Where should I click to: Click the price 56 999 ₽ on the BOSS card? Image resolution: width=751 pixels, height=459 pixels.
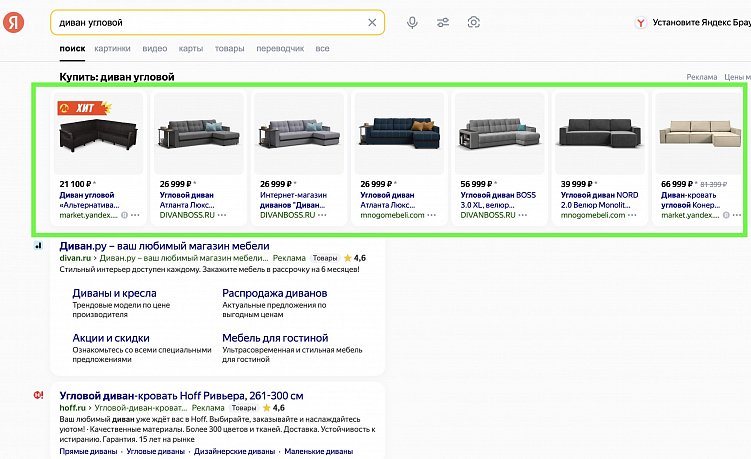[476, 184]
